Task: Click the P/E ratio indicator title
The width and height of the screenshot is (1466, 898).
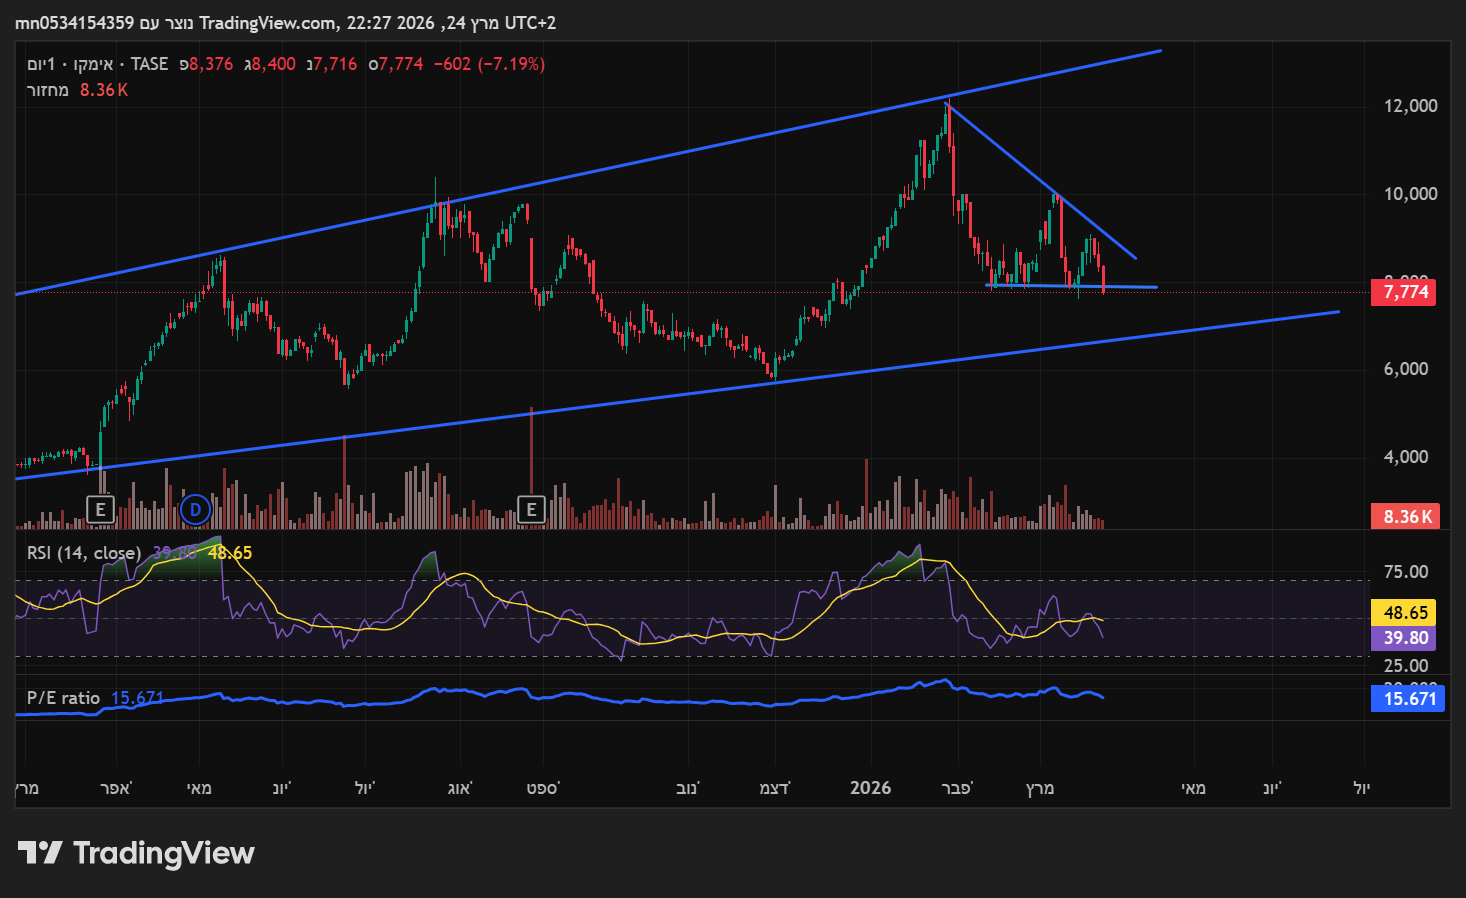Action: [x=63, y=697]
